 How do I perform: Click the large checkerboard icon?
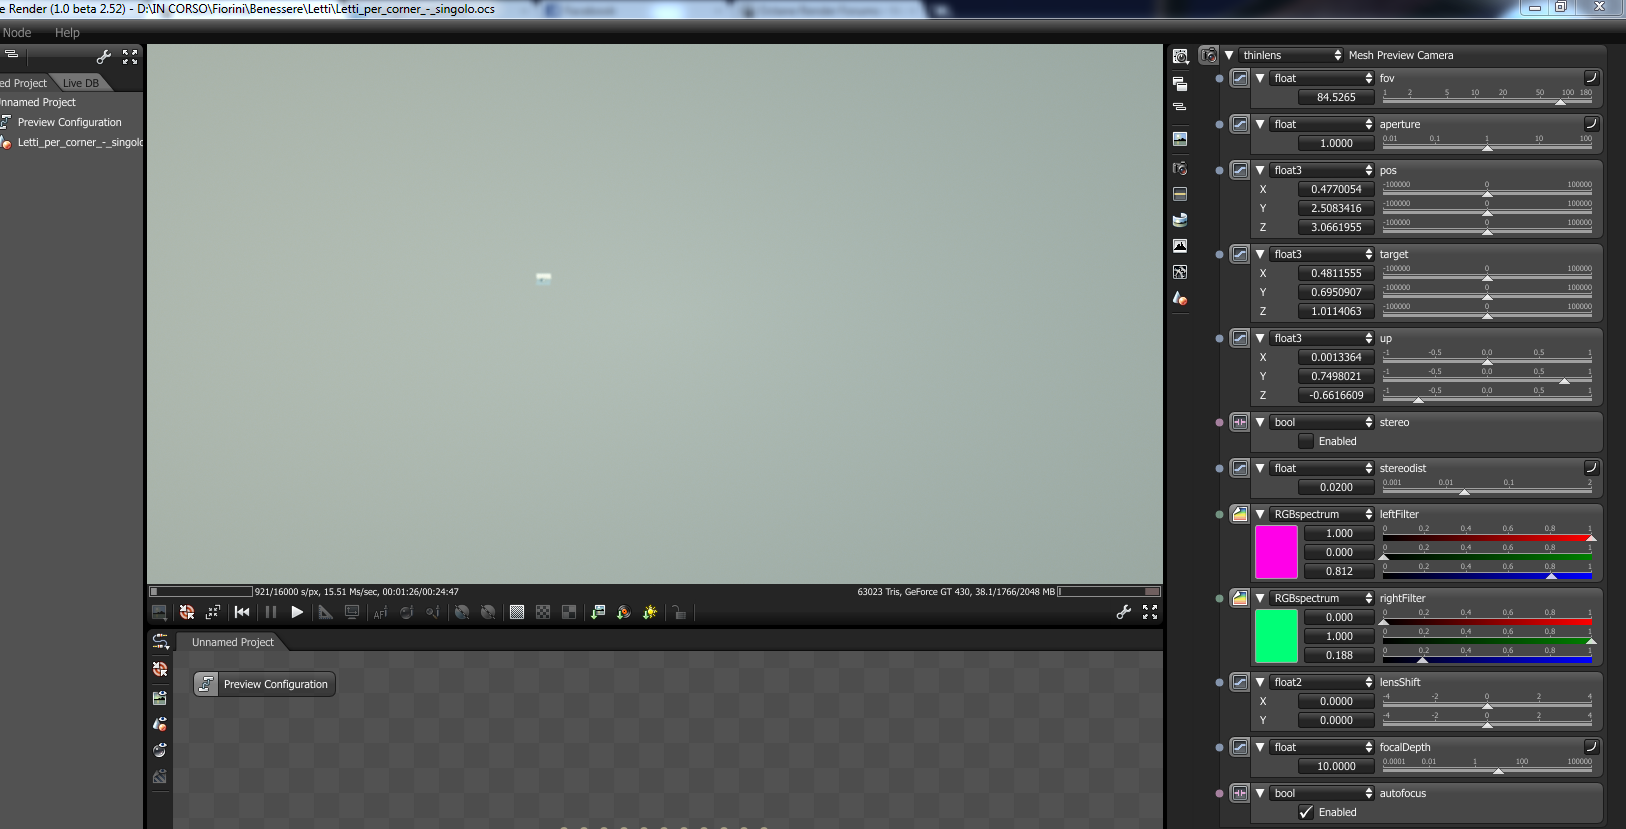click(x=569, y=612)
